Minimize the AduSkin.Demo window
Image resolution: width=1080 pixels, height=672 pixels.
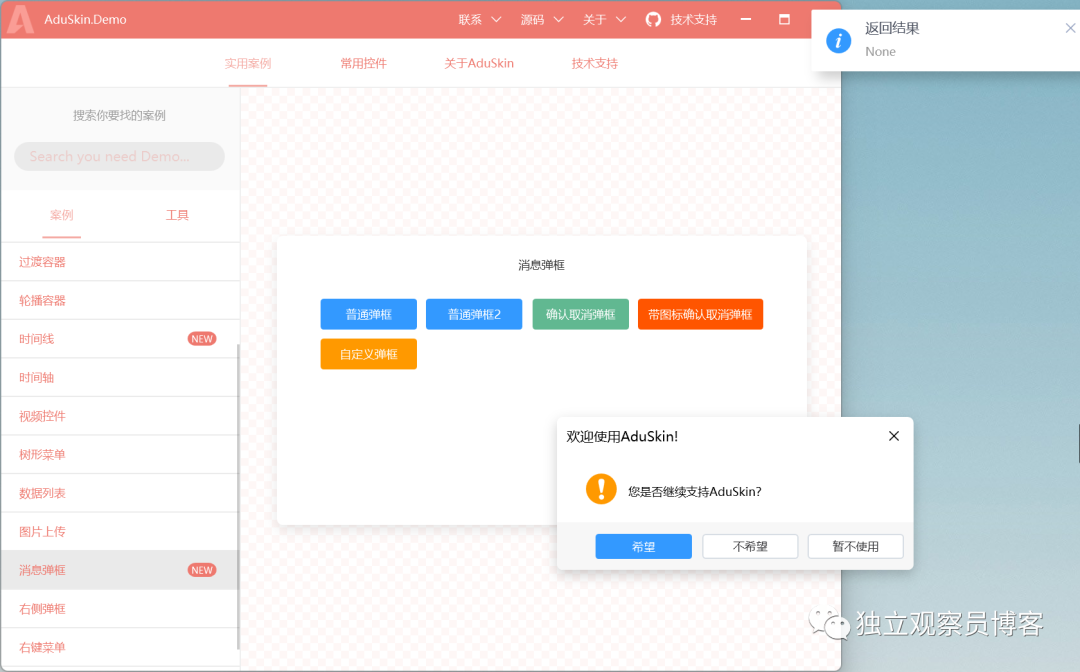(745, 19)
